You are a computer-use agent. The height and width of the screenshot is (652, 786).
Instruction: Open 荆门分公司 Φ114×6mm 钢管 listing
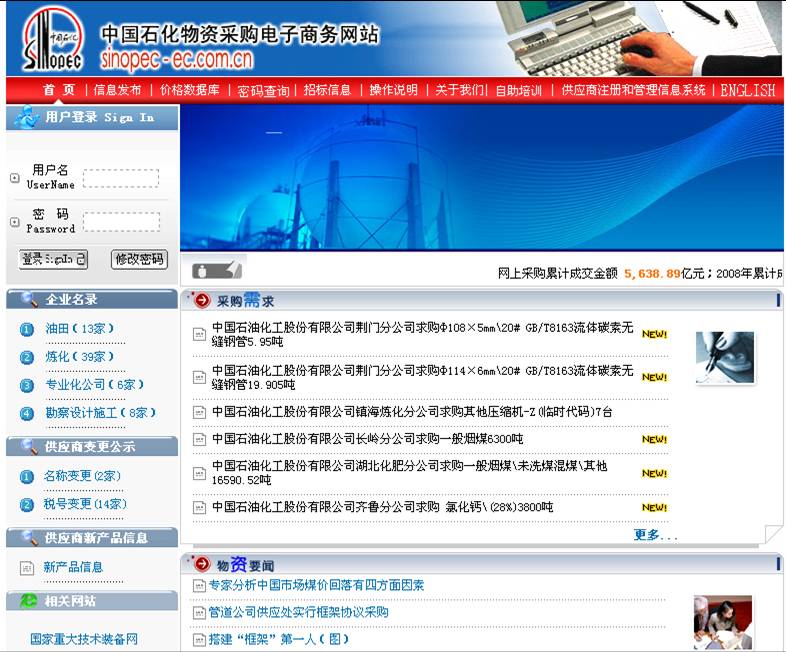pos(422,377)
